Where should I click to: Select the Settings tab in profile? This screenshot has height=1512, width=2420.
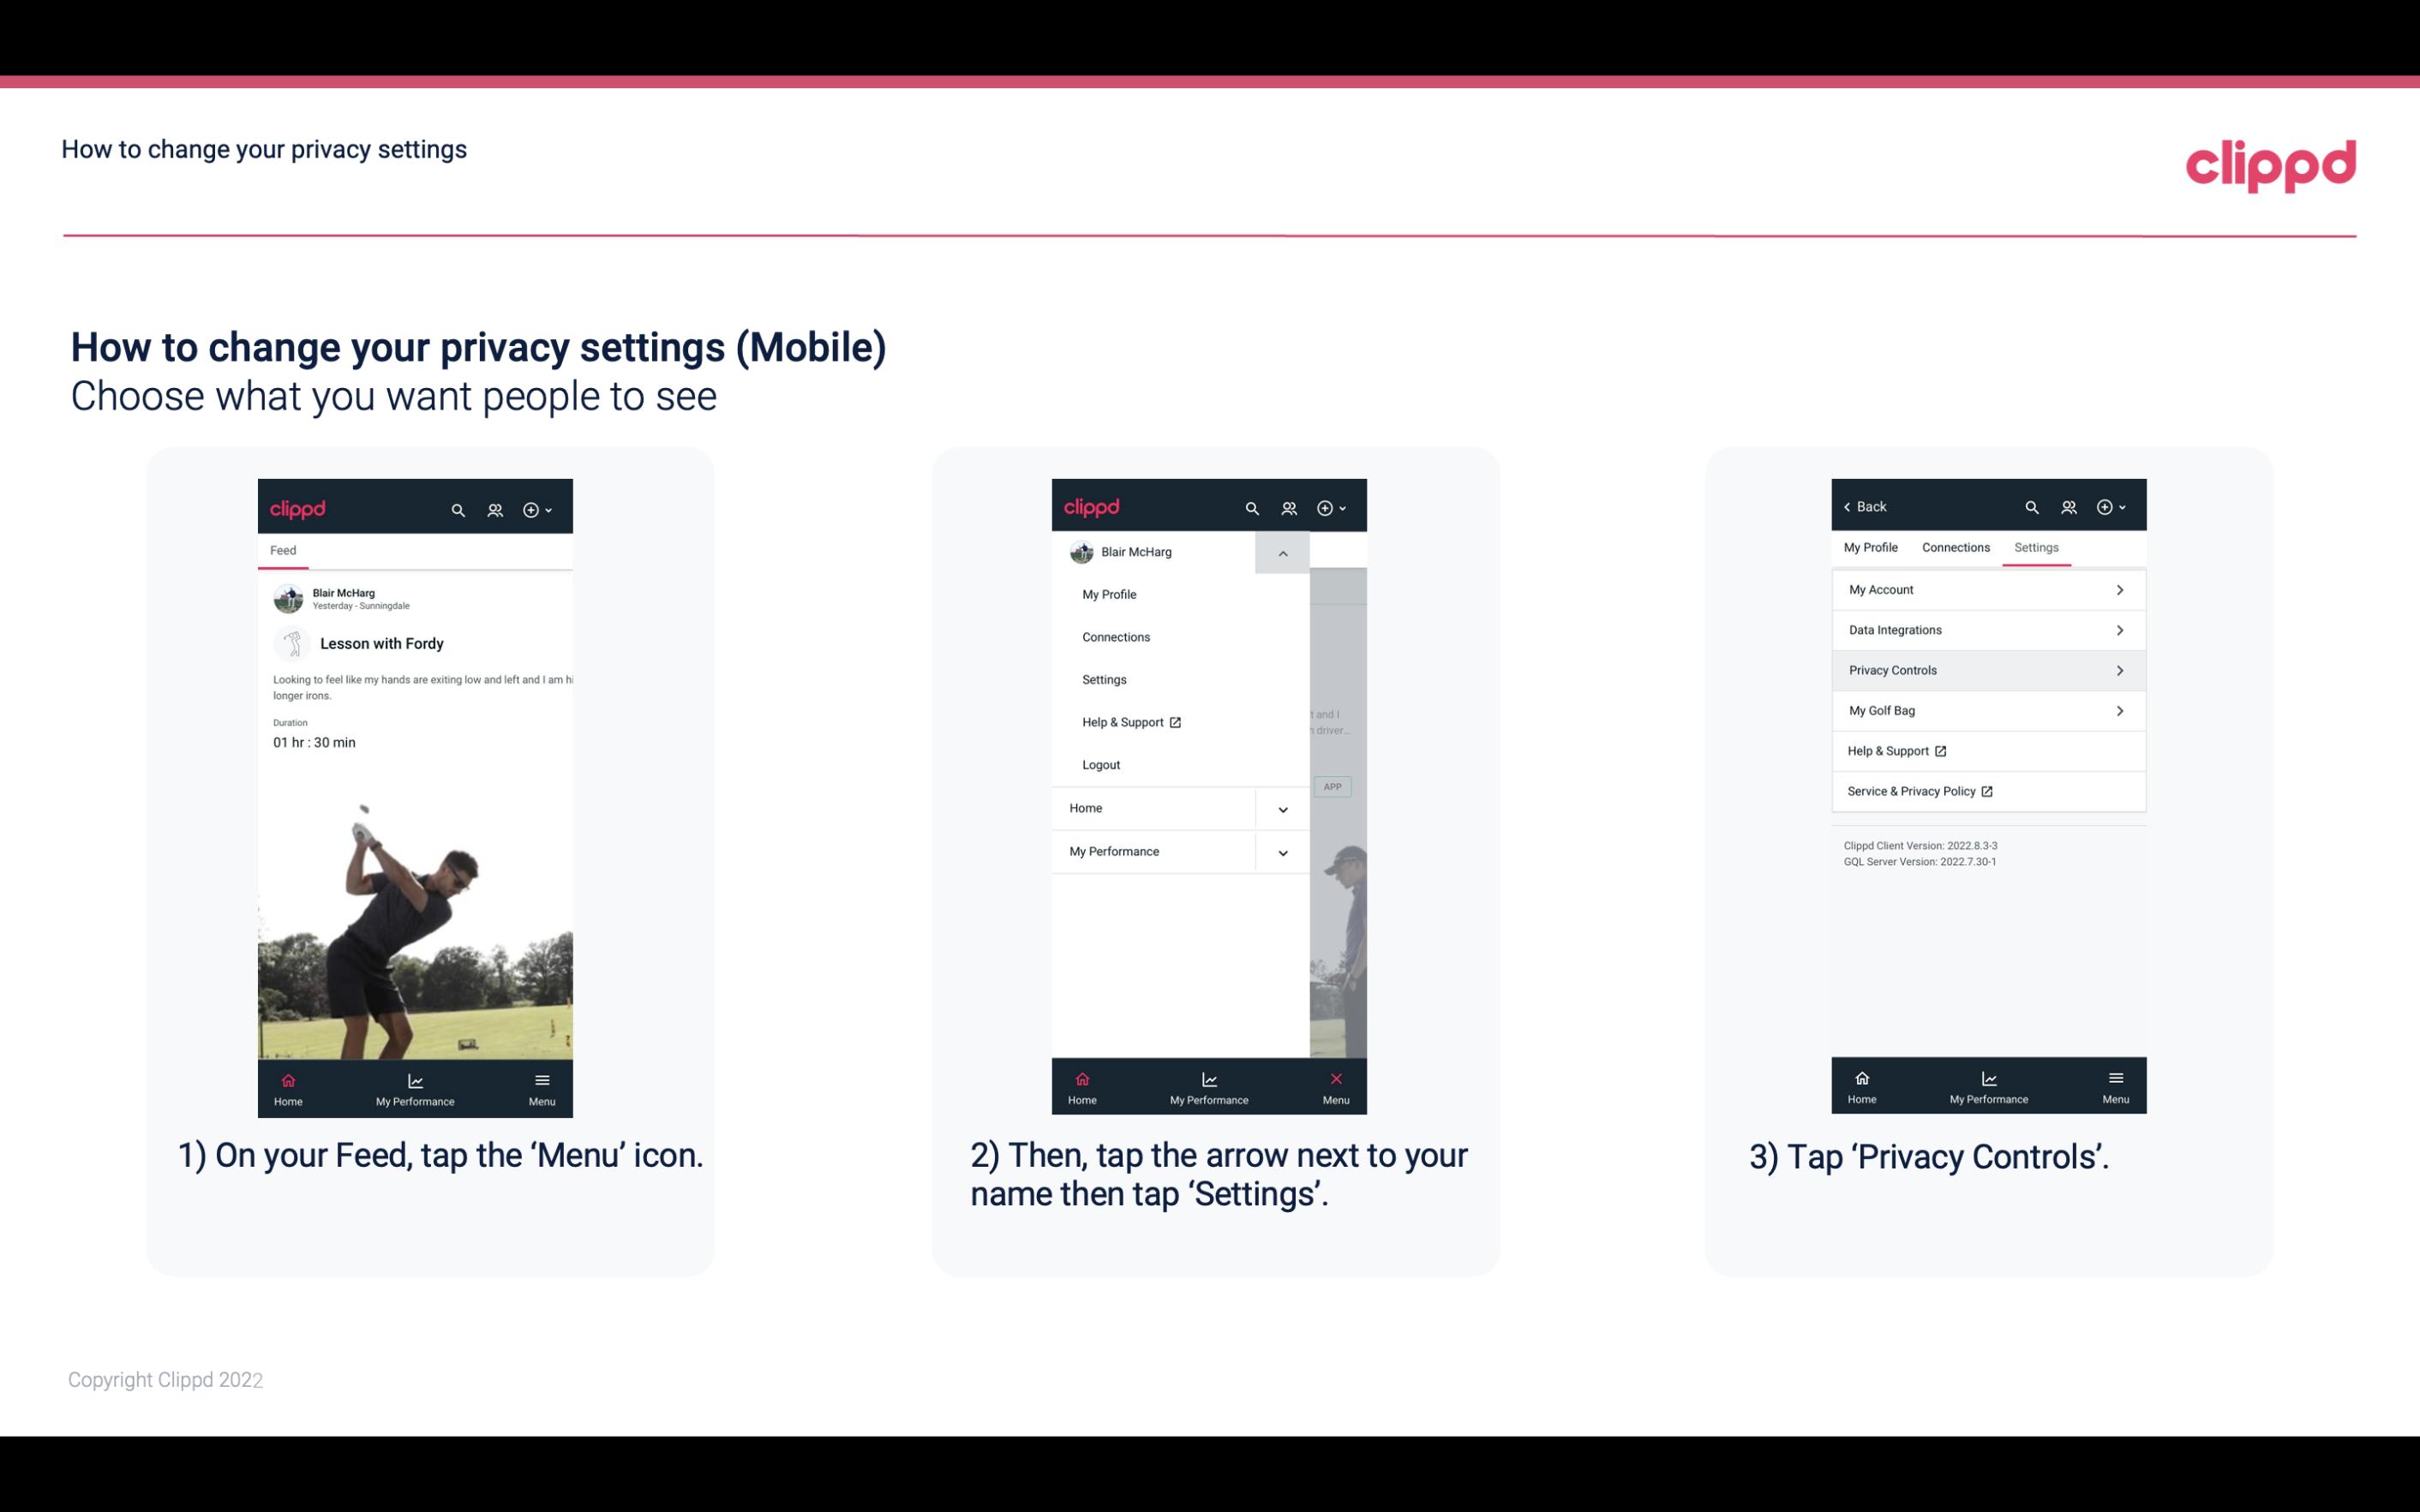click(2035, 547)
